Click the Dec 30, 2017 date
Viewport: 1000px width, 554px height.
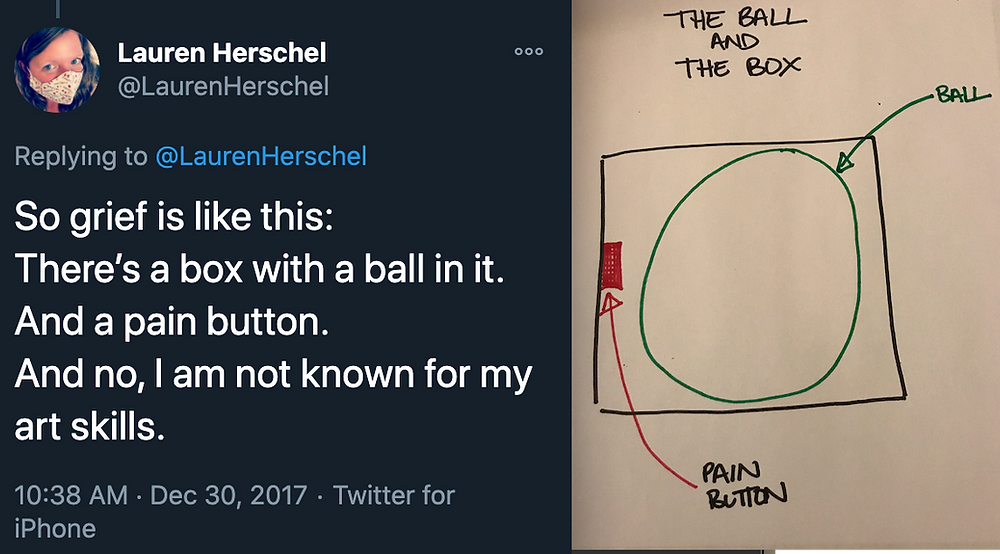(x=228, y=495)
